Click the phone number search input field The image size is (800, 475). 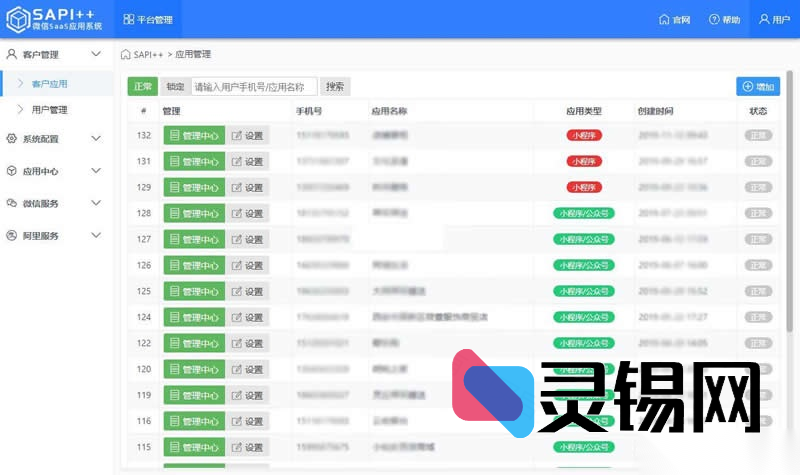254,87
